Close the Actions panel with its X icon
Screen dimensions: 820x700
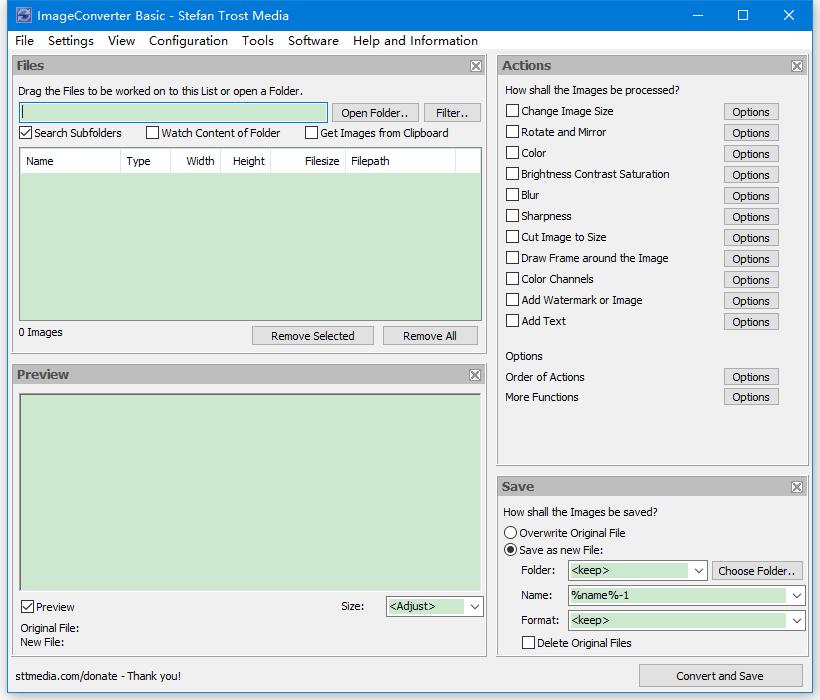click(796, 66)
